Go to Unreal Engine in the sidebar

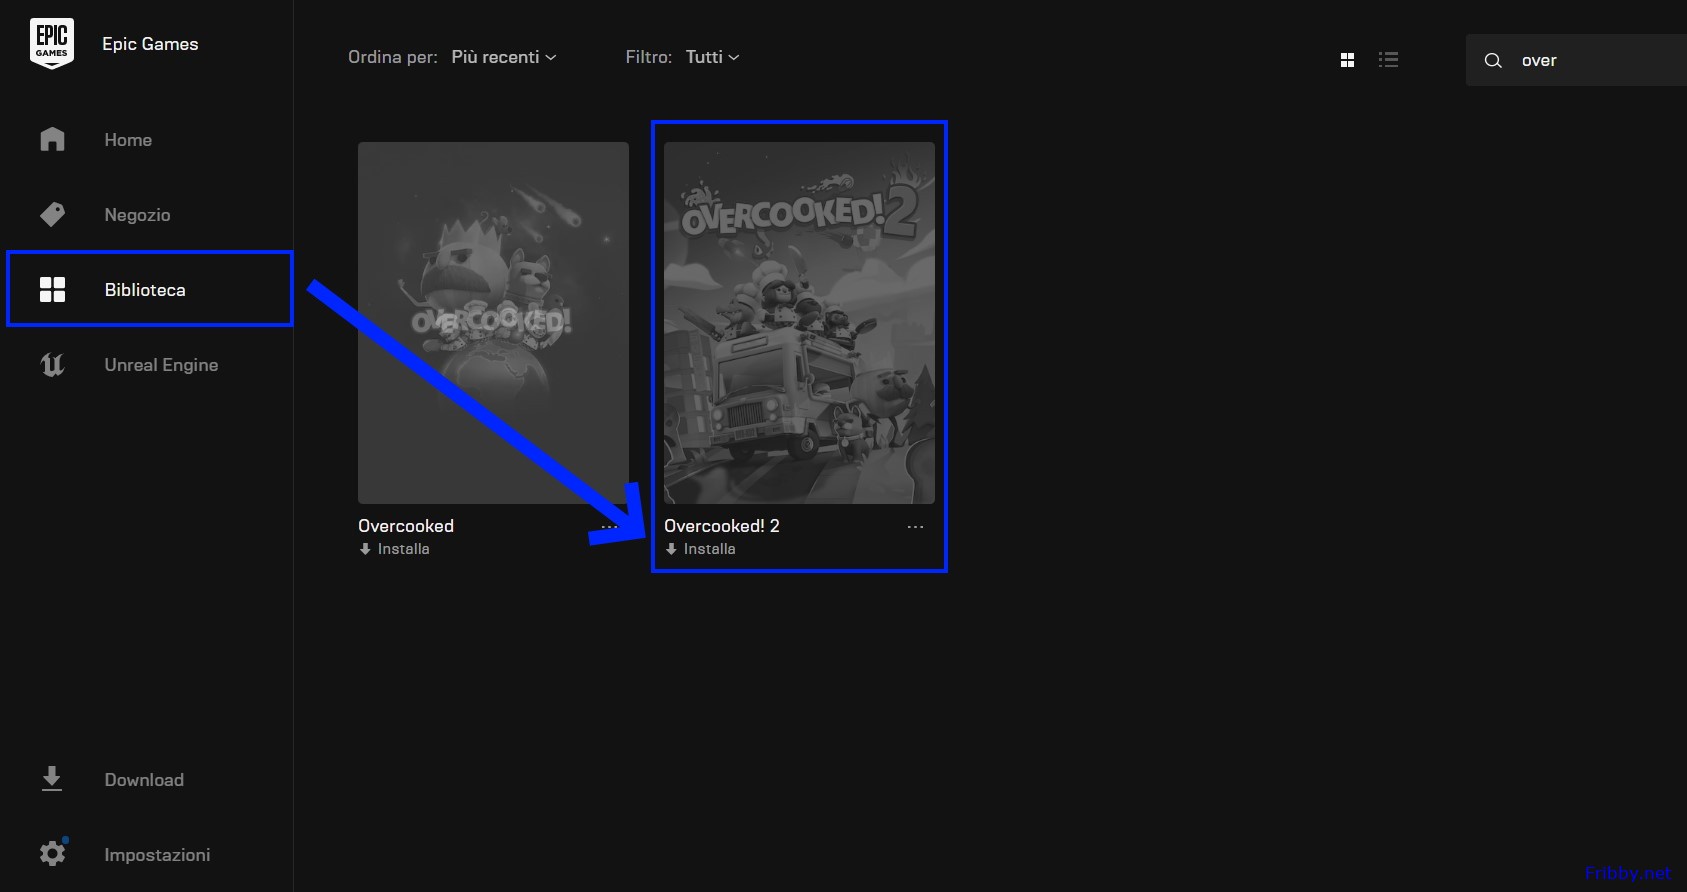[x=161, y=365]
